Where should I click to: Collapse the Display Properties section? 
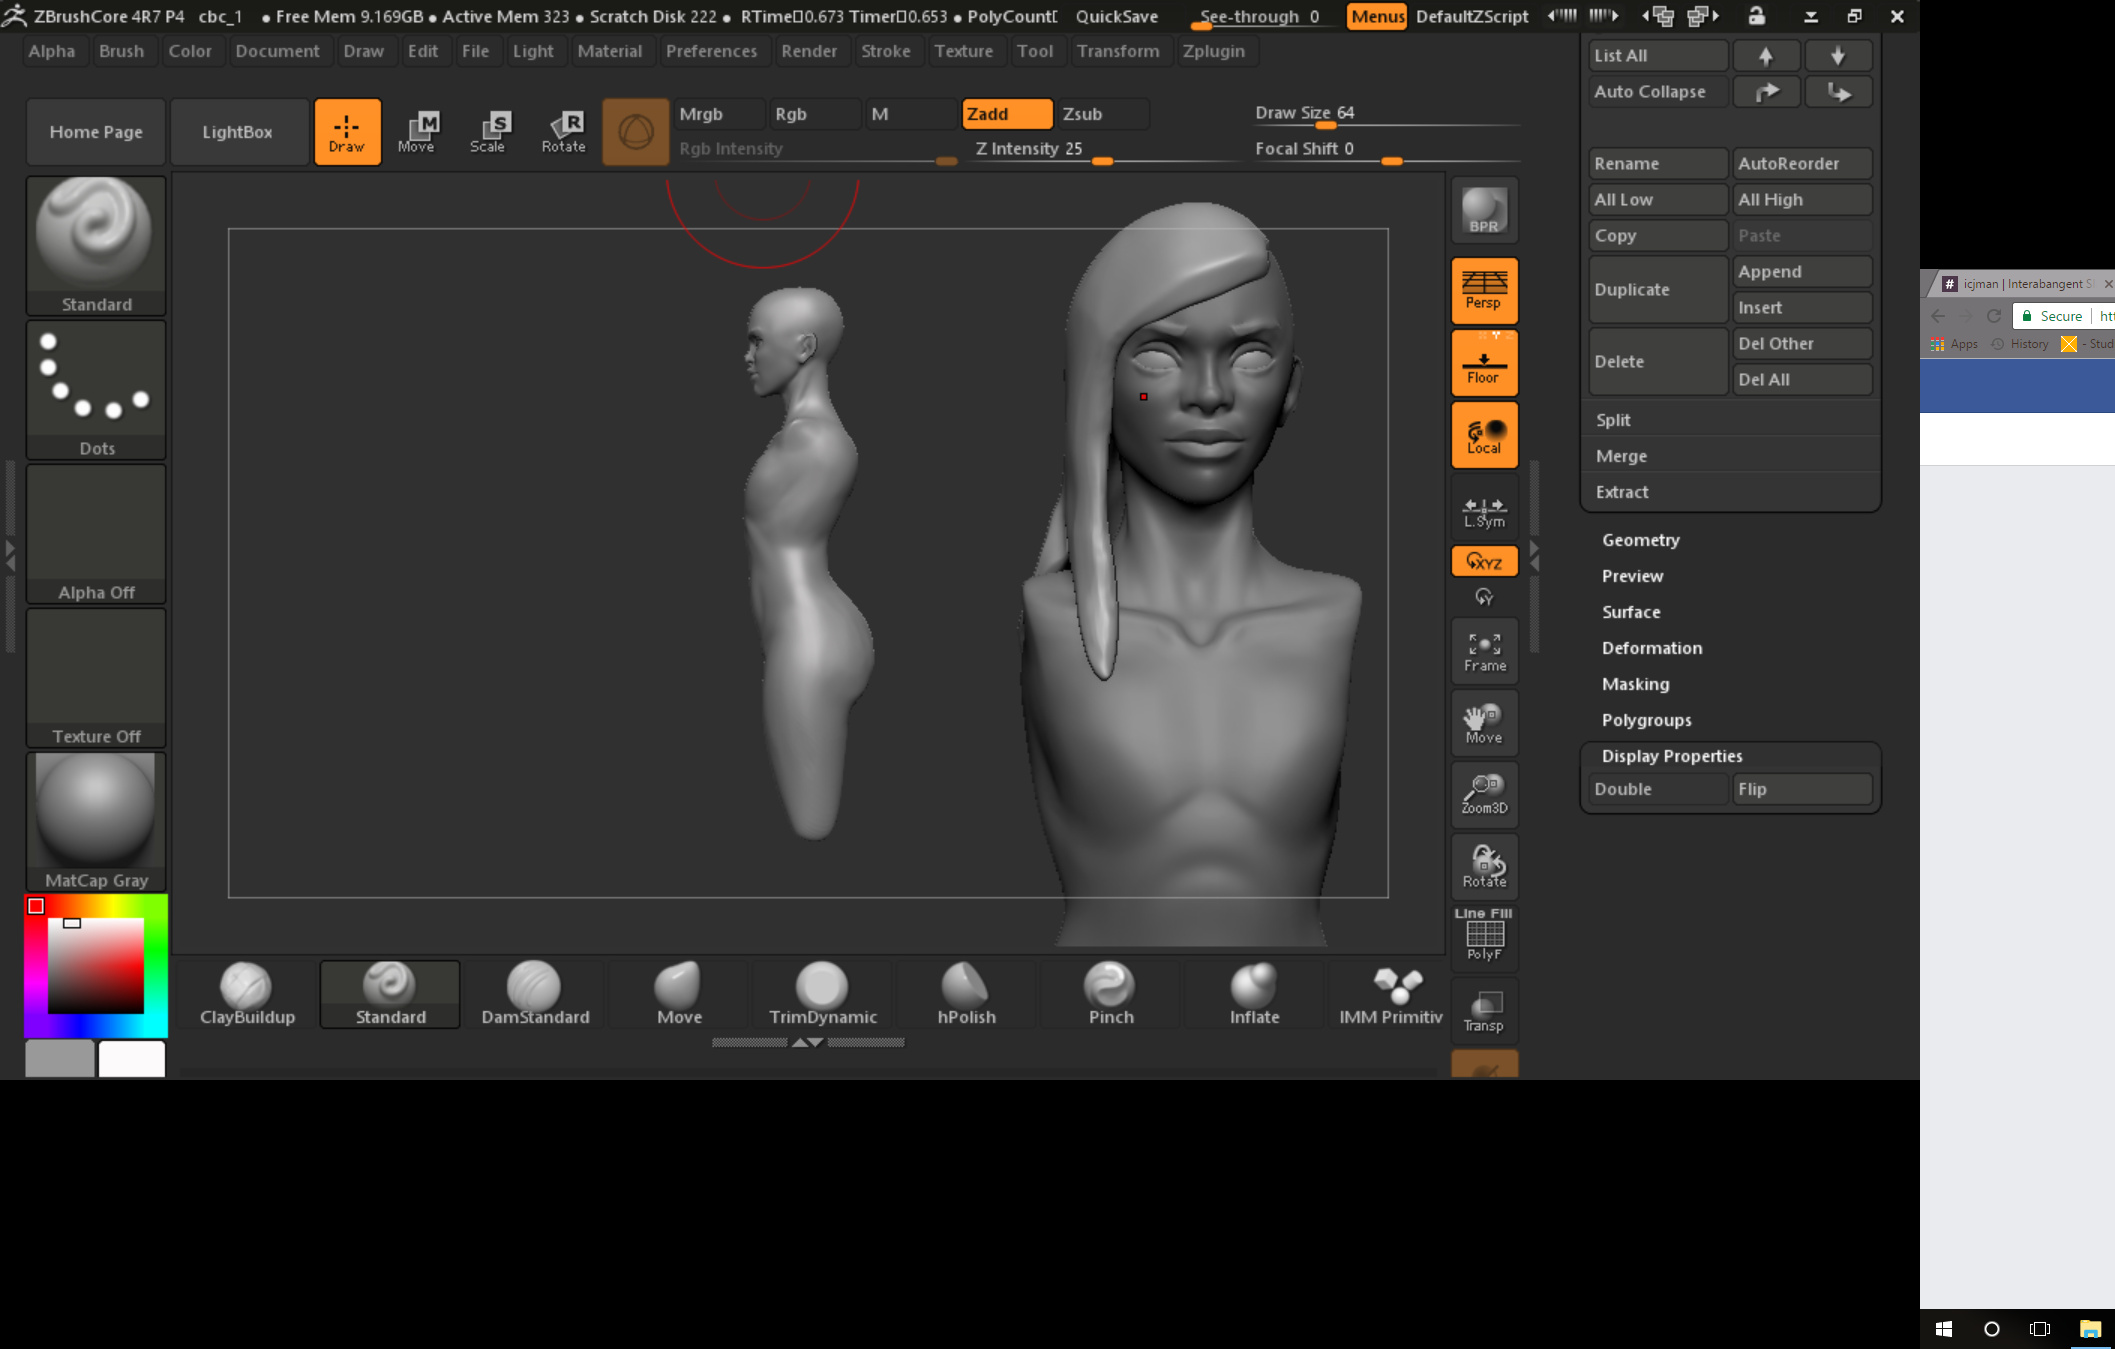(1671, 756)
